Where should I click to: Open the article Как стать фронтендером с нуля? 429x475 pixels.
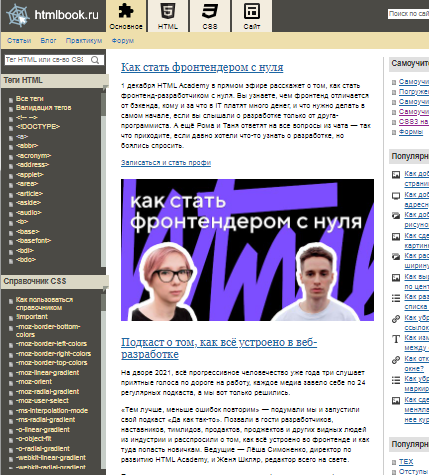[202, 67]
